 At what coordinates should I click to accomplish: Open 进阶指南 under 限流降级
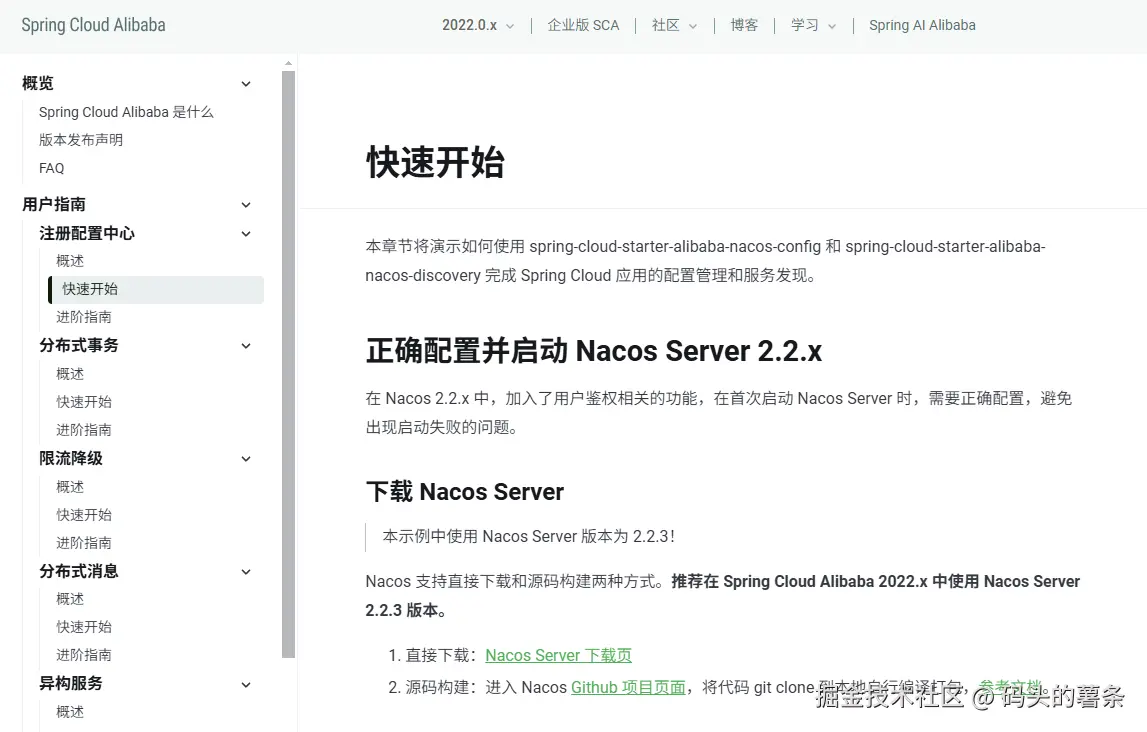click(x=84, y=543)
